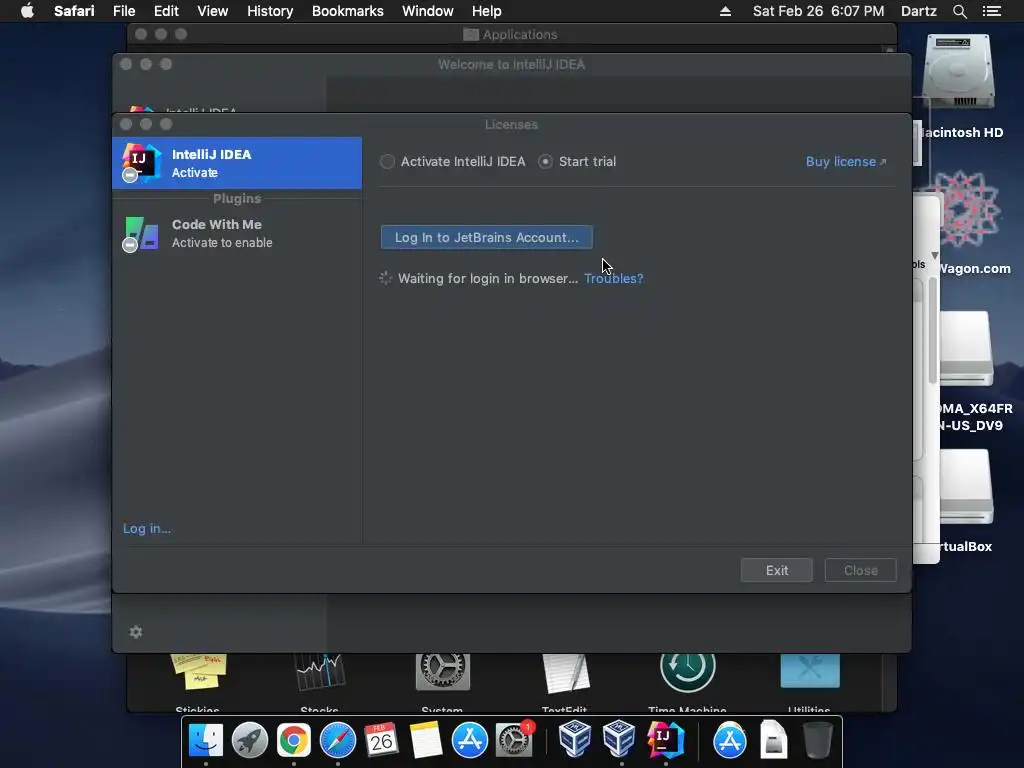The height and width of the screenshot is (768, 1024).
Task: Open settings gear in Welcome window
Action: 136,632
